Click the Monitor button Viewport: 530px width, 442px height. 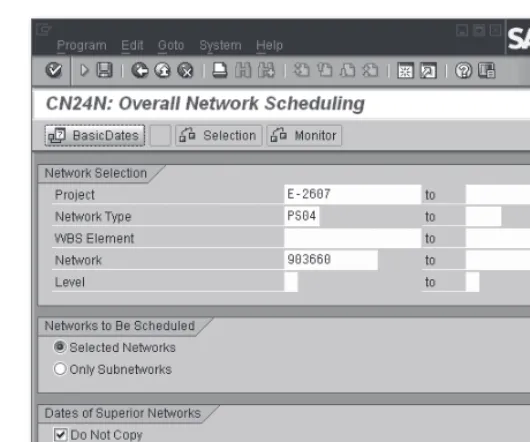(x=304, y=136)
